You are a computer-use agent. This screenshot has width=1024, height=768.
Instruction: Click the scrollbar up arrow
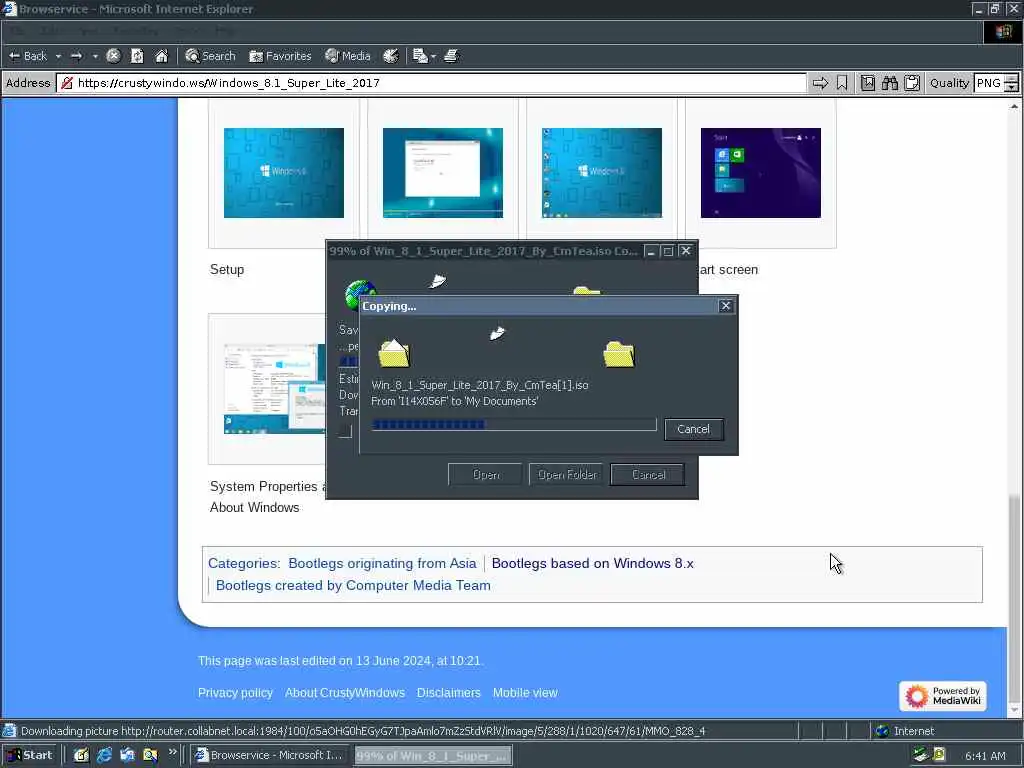(1014, 106)
